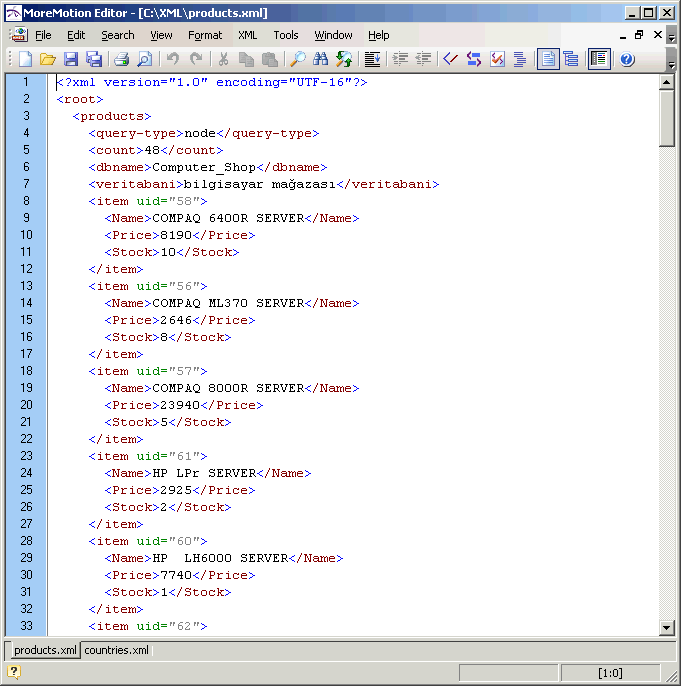The height and width of the screenshot is (686, 681).
Task: Click text COMPAQ 6400R SERVER
Action: tap(228, 218)
